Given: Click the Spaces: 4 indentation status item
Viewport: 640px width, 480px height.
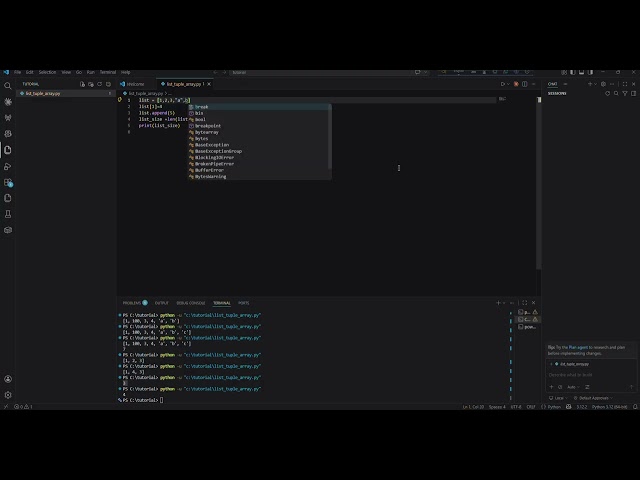Looking at the screenshot, I should coord(497,407).
